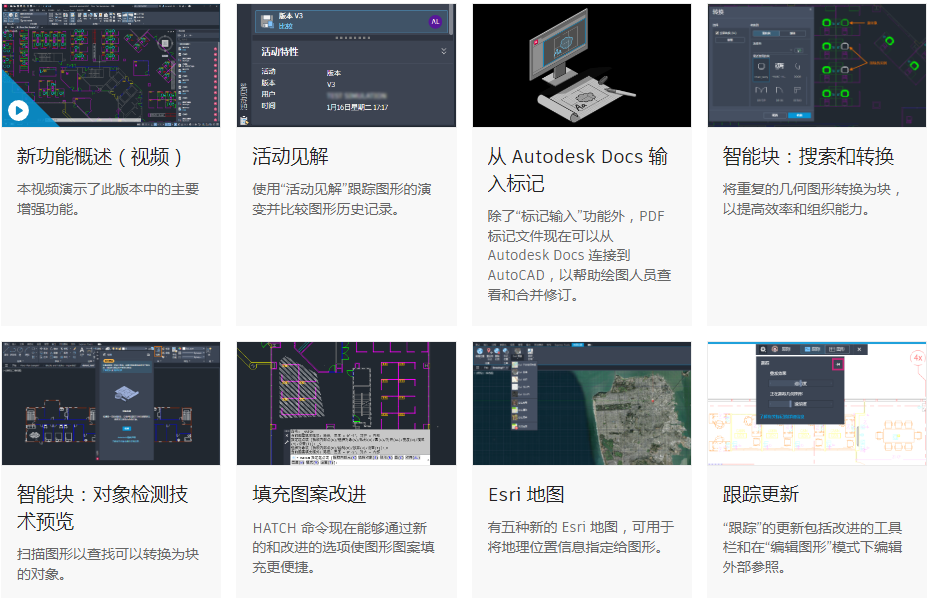The height and width of the screenshot is (598, 930).
Task: Click the 智能块：搜索和转换 title
Action: [x=808, y=157]
